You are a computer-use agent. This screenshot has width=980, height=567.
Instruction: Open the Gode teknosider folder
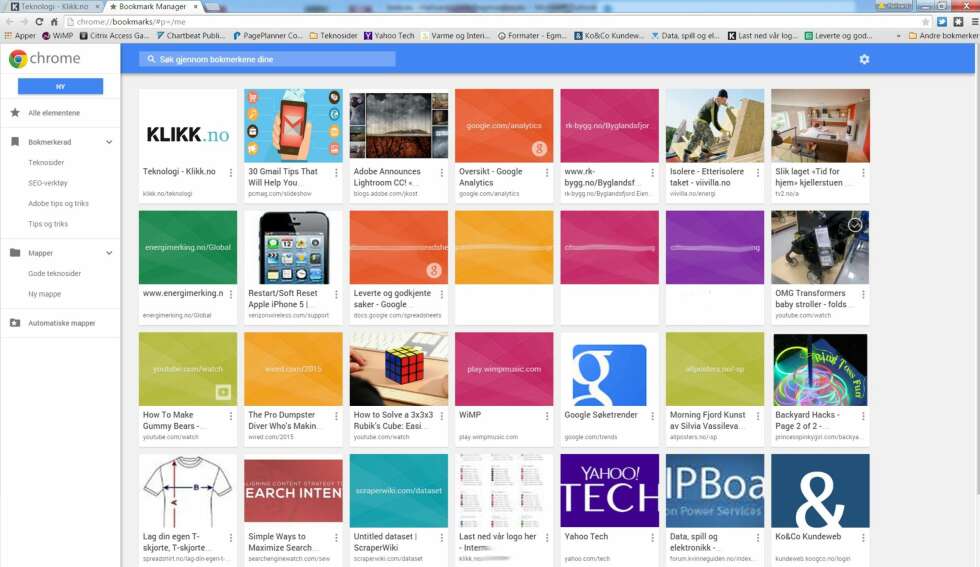point(54,273)
